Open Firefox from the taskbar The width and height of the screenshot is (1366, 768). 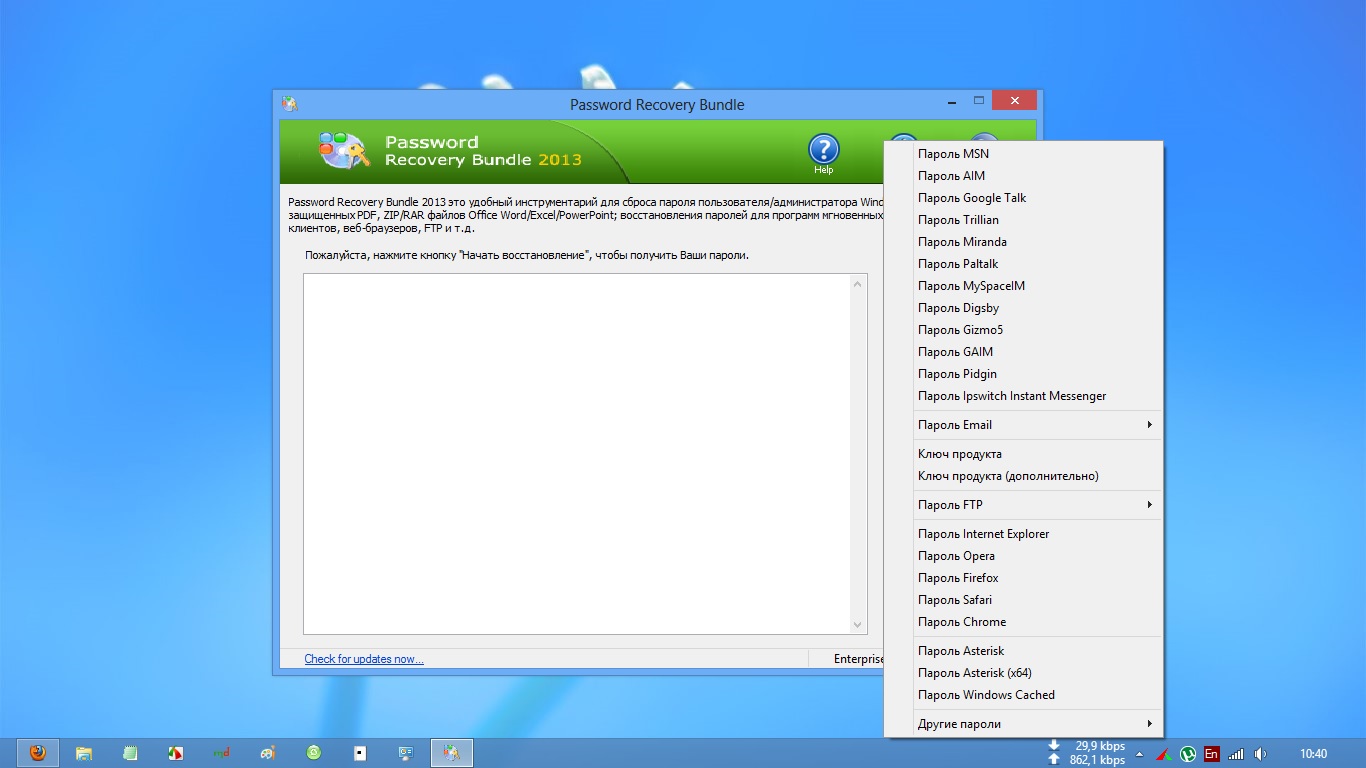pos(38,753)
